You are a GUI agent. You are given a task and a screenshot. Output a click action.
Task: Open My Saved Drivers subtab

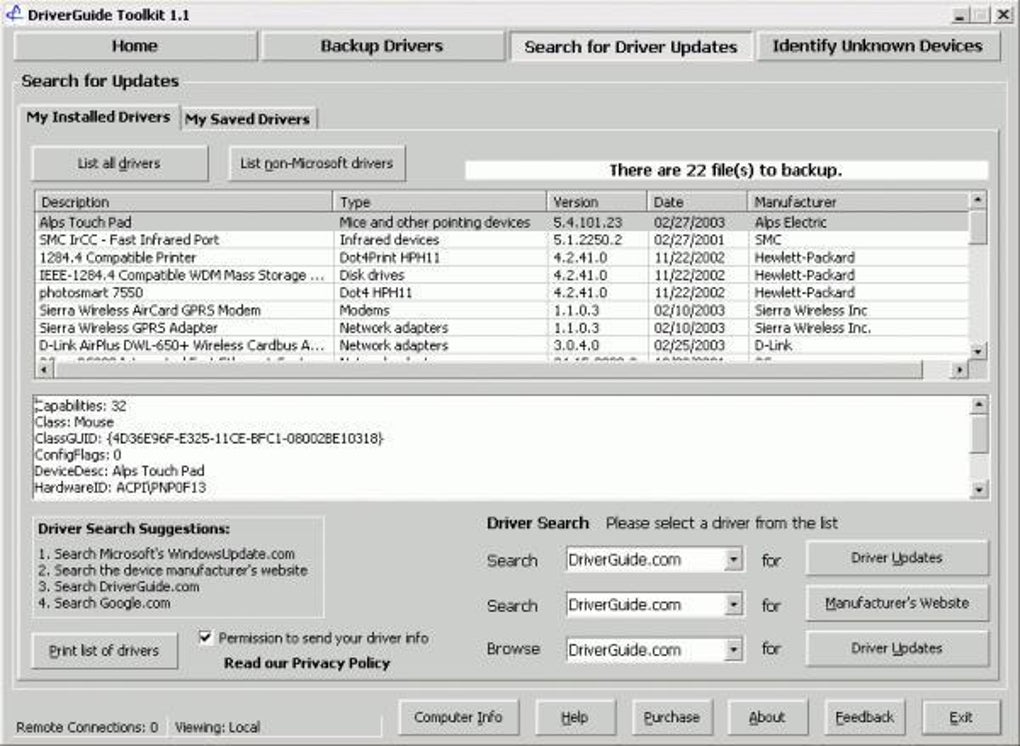(247, 119)
